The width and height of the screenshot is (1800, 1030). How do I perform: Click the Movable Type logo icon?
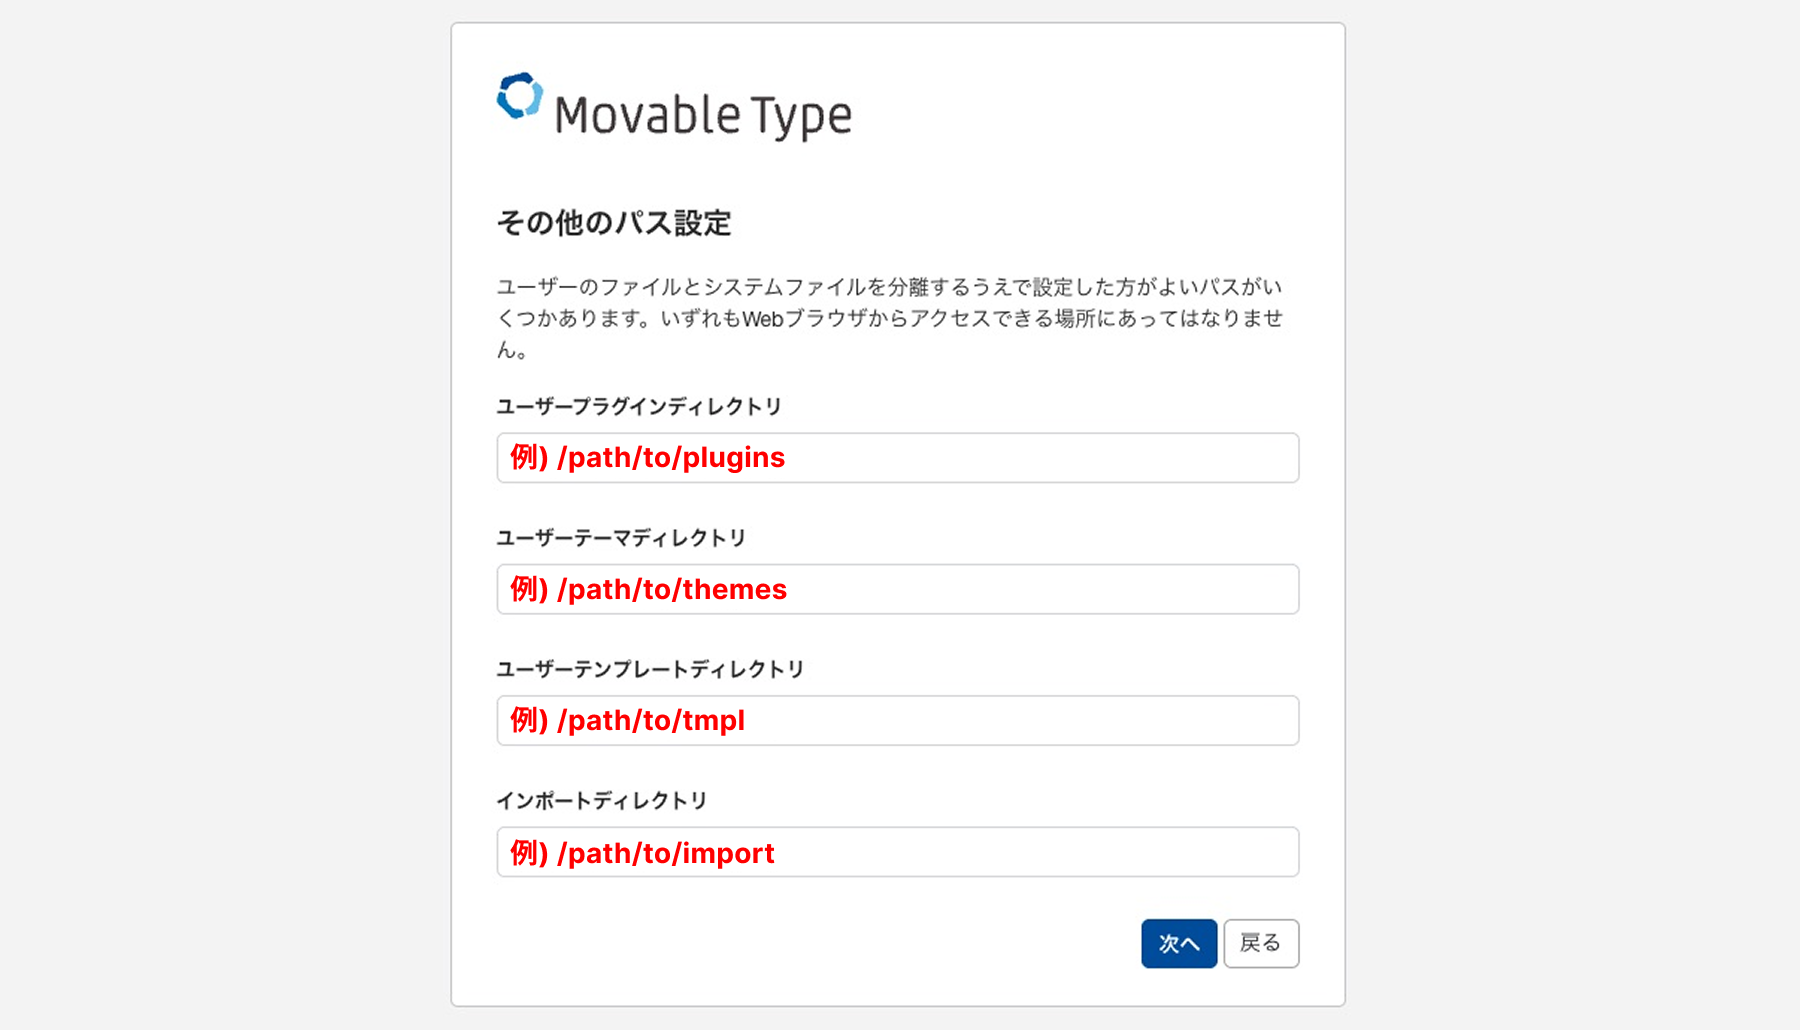[520, 96]
